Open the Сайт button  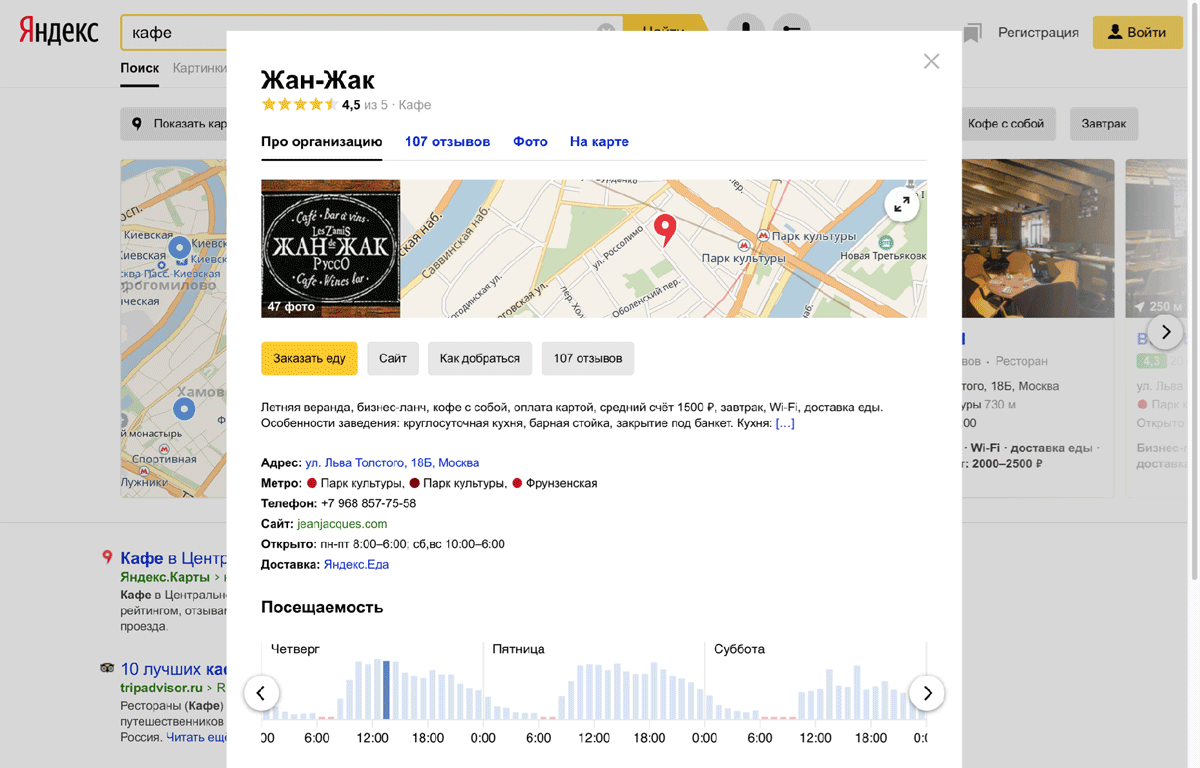[392, 358]
